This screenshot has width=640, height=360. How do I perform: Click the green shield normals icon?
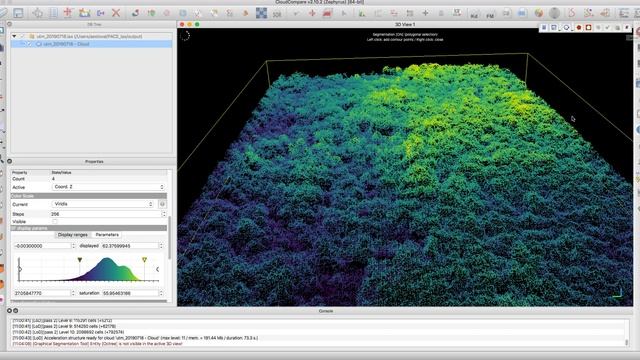[x=151, y=13]
